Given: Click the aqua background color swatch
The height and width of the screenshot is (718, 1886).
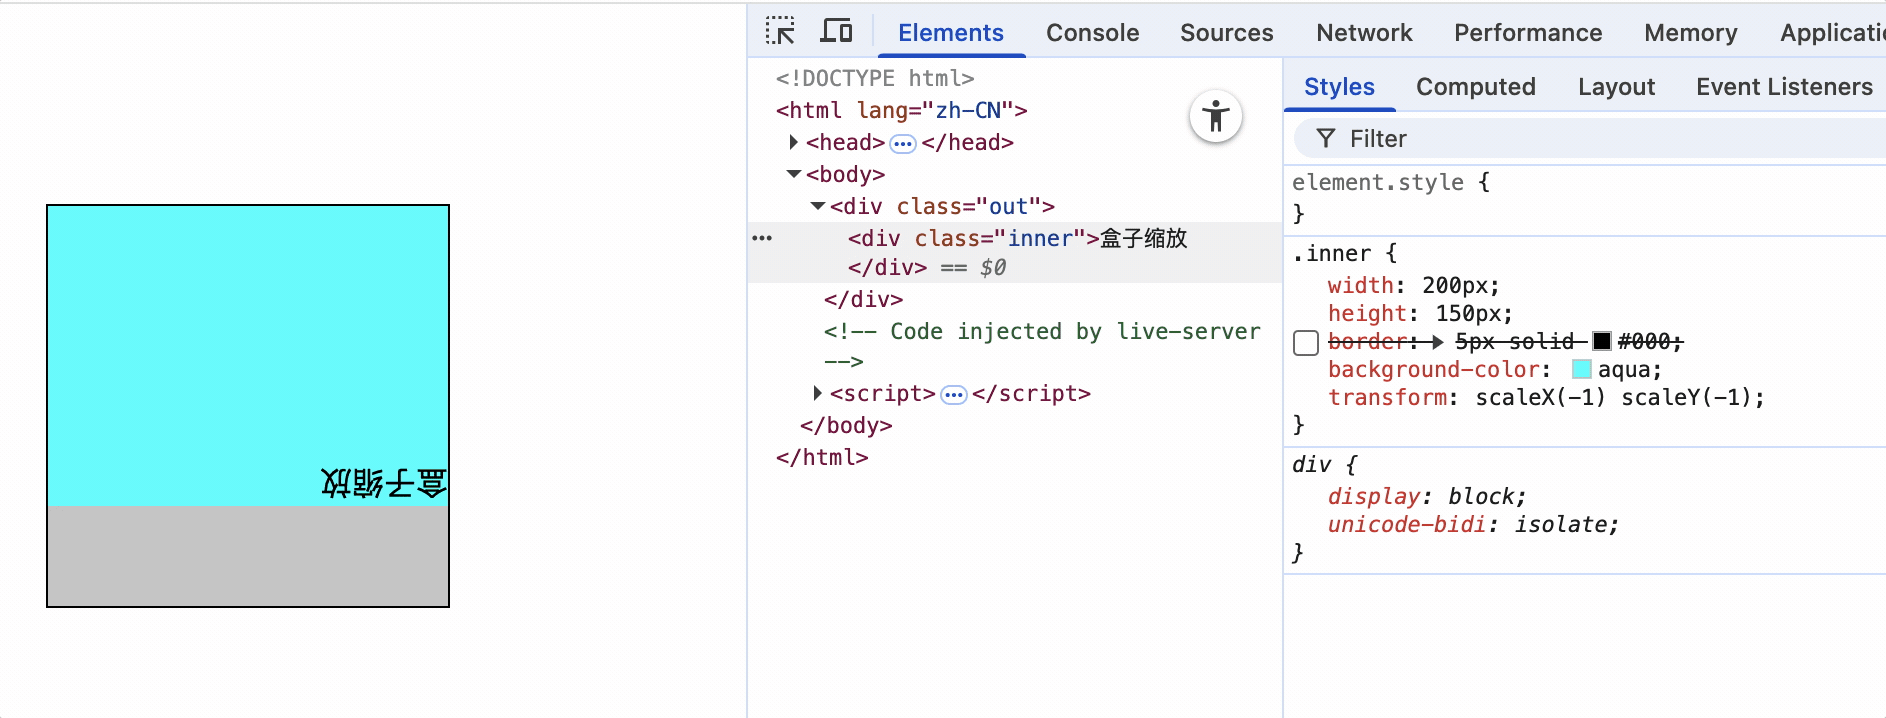Looking at the screenshot, I should pyautogui.click(x=1582, y=370).
